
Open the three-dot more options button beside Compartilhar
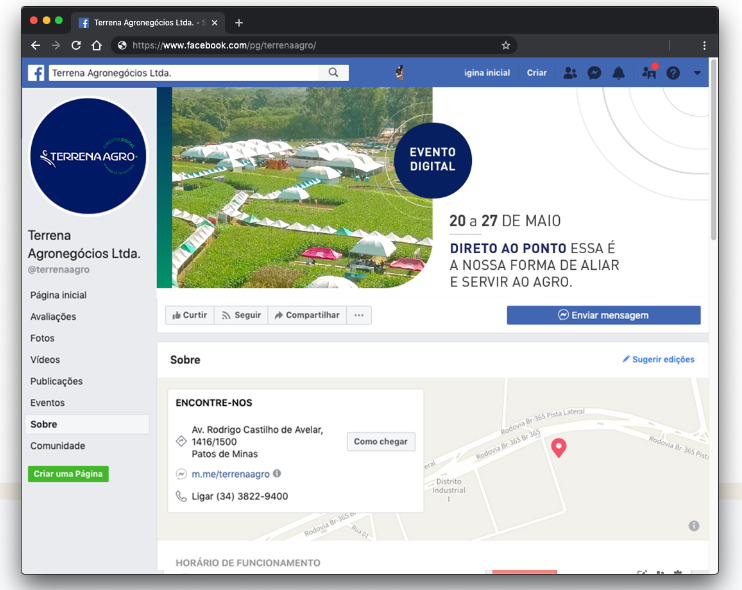click(x=359, y=315)
